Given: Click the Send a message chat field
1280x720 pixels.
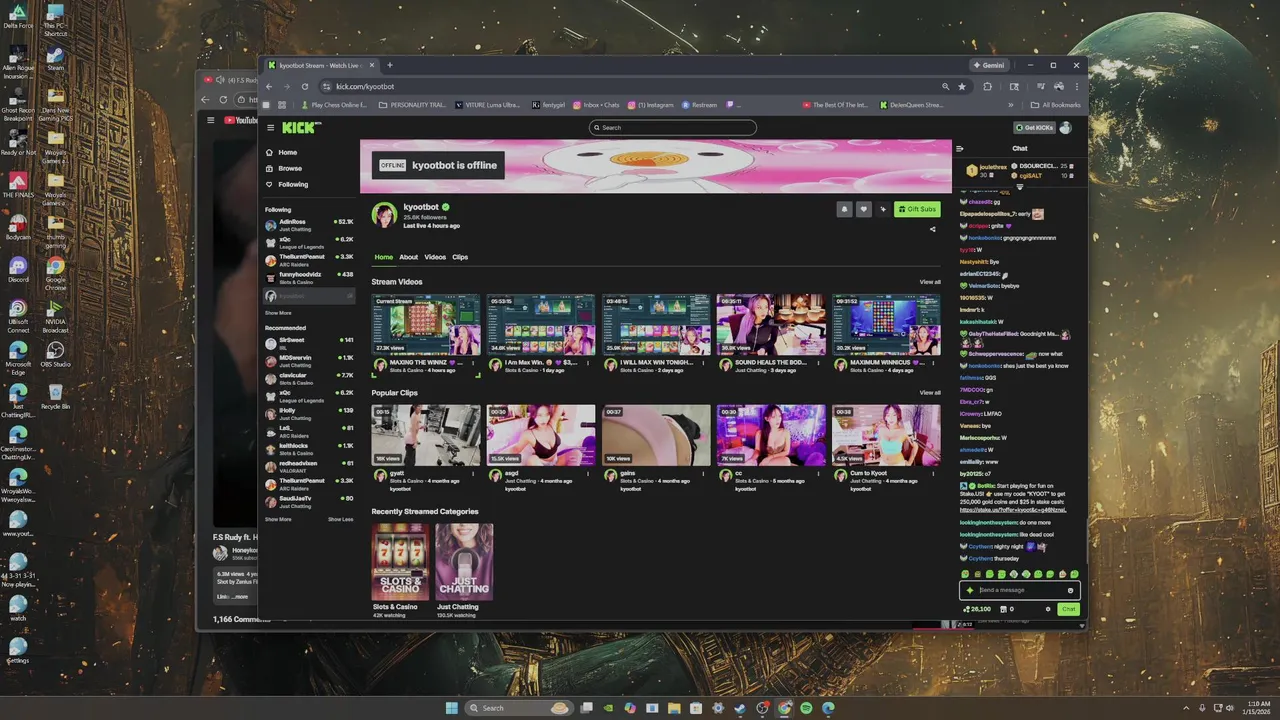Looking at the screenshot, I should (x=1018, y=590).
